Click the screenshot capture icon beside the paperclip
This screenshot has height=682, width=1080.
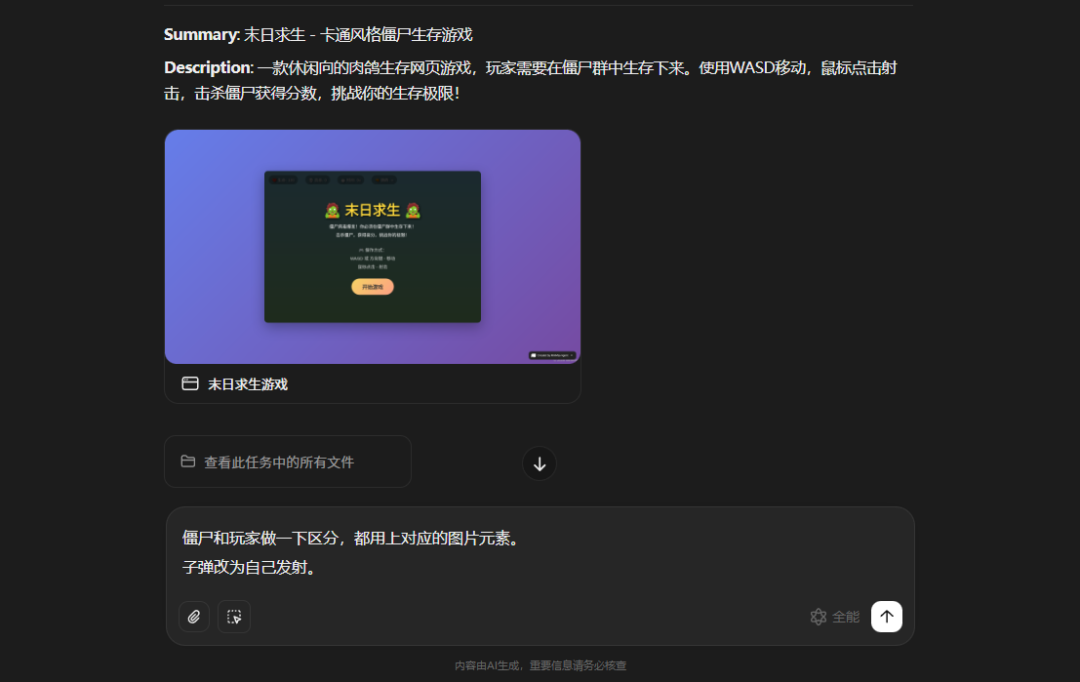point(234,617)
